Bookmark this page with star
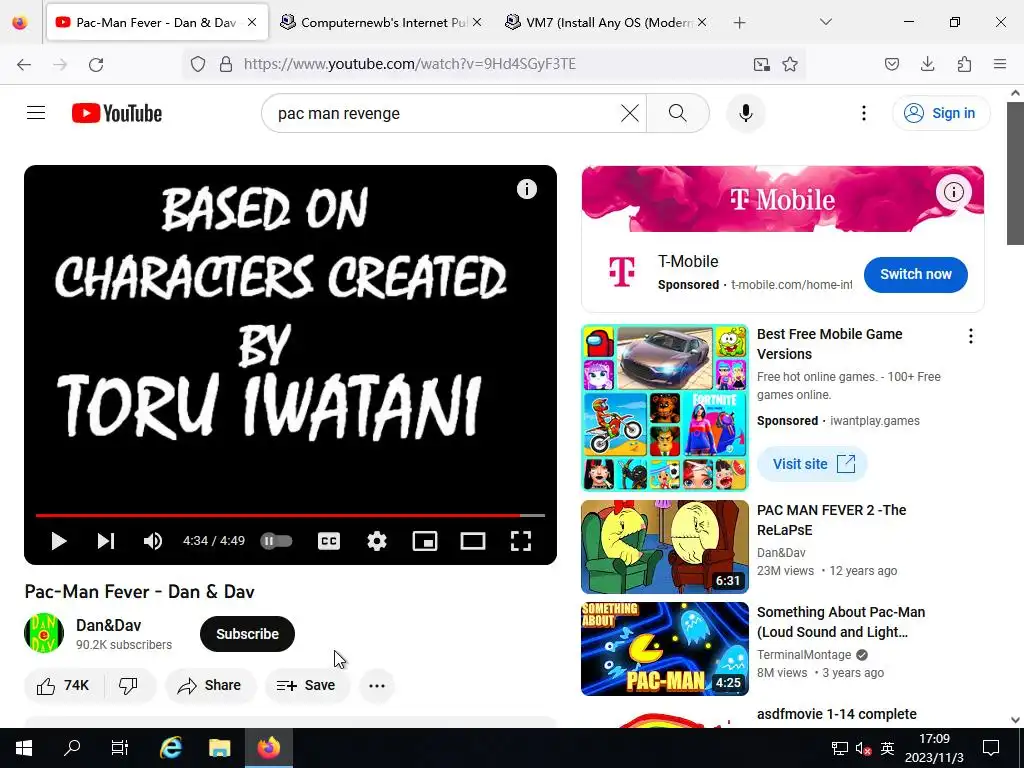This screenshot has width=1024, height=768. pos(790,64)
